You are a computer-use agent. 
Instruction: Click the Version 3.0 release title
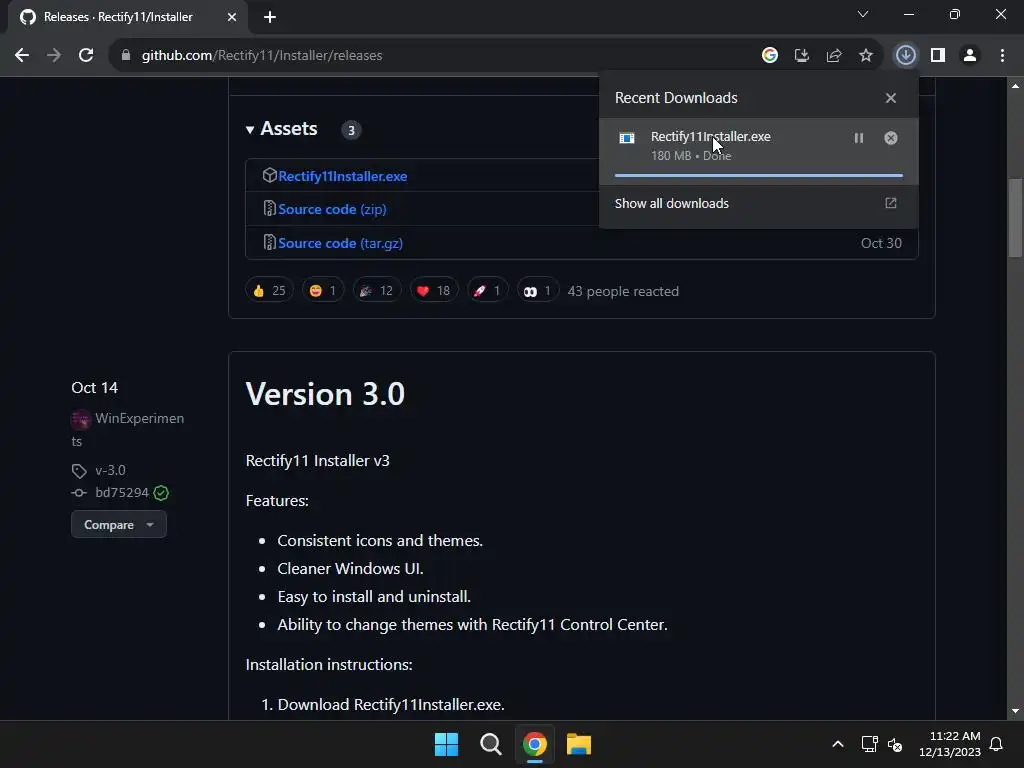pyautogui.click(x=325, y=394)
